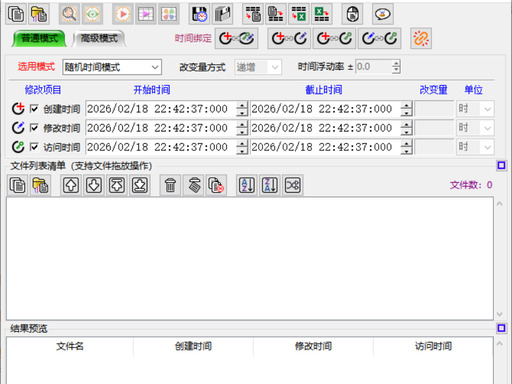Click the 访问时间 end time field

pos(325,147)
